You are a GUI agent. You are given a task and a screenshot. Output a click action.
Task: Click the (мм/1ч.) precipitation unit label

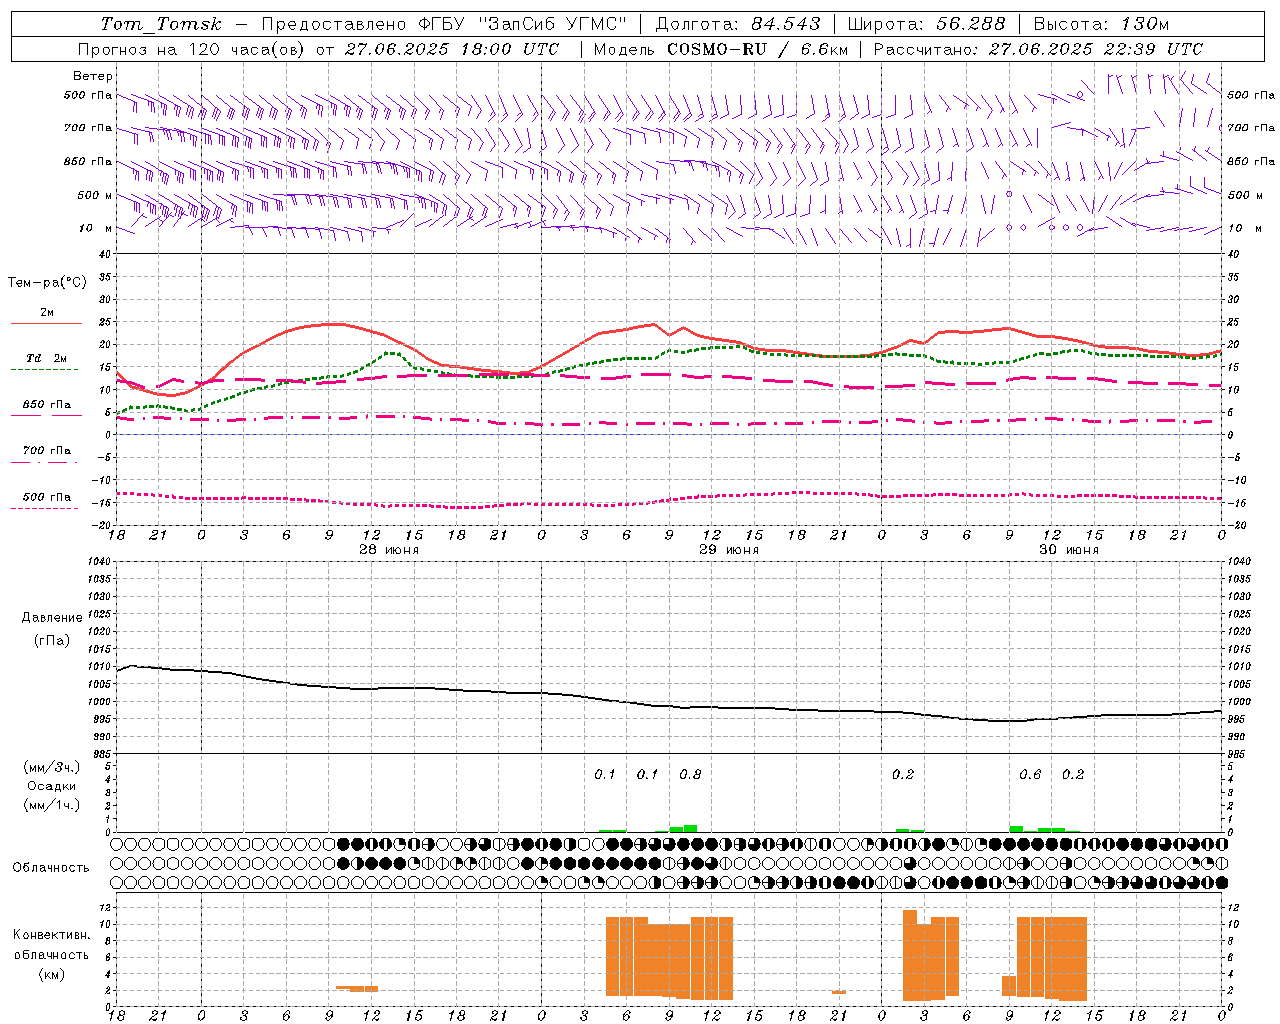click(x=52, y=805)
